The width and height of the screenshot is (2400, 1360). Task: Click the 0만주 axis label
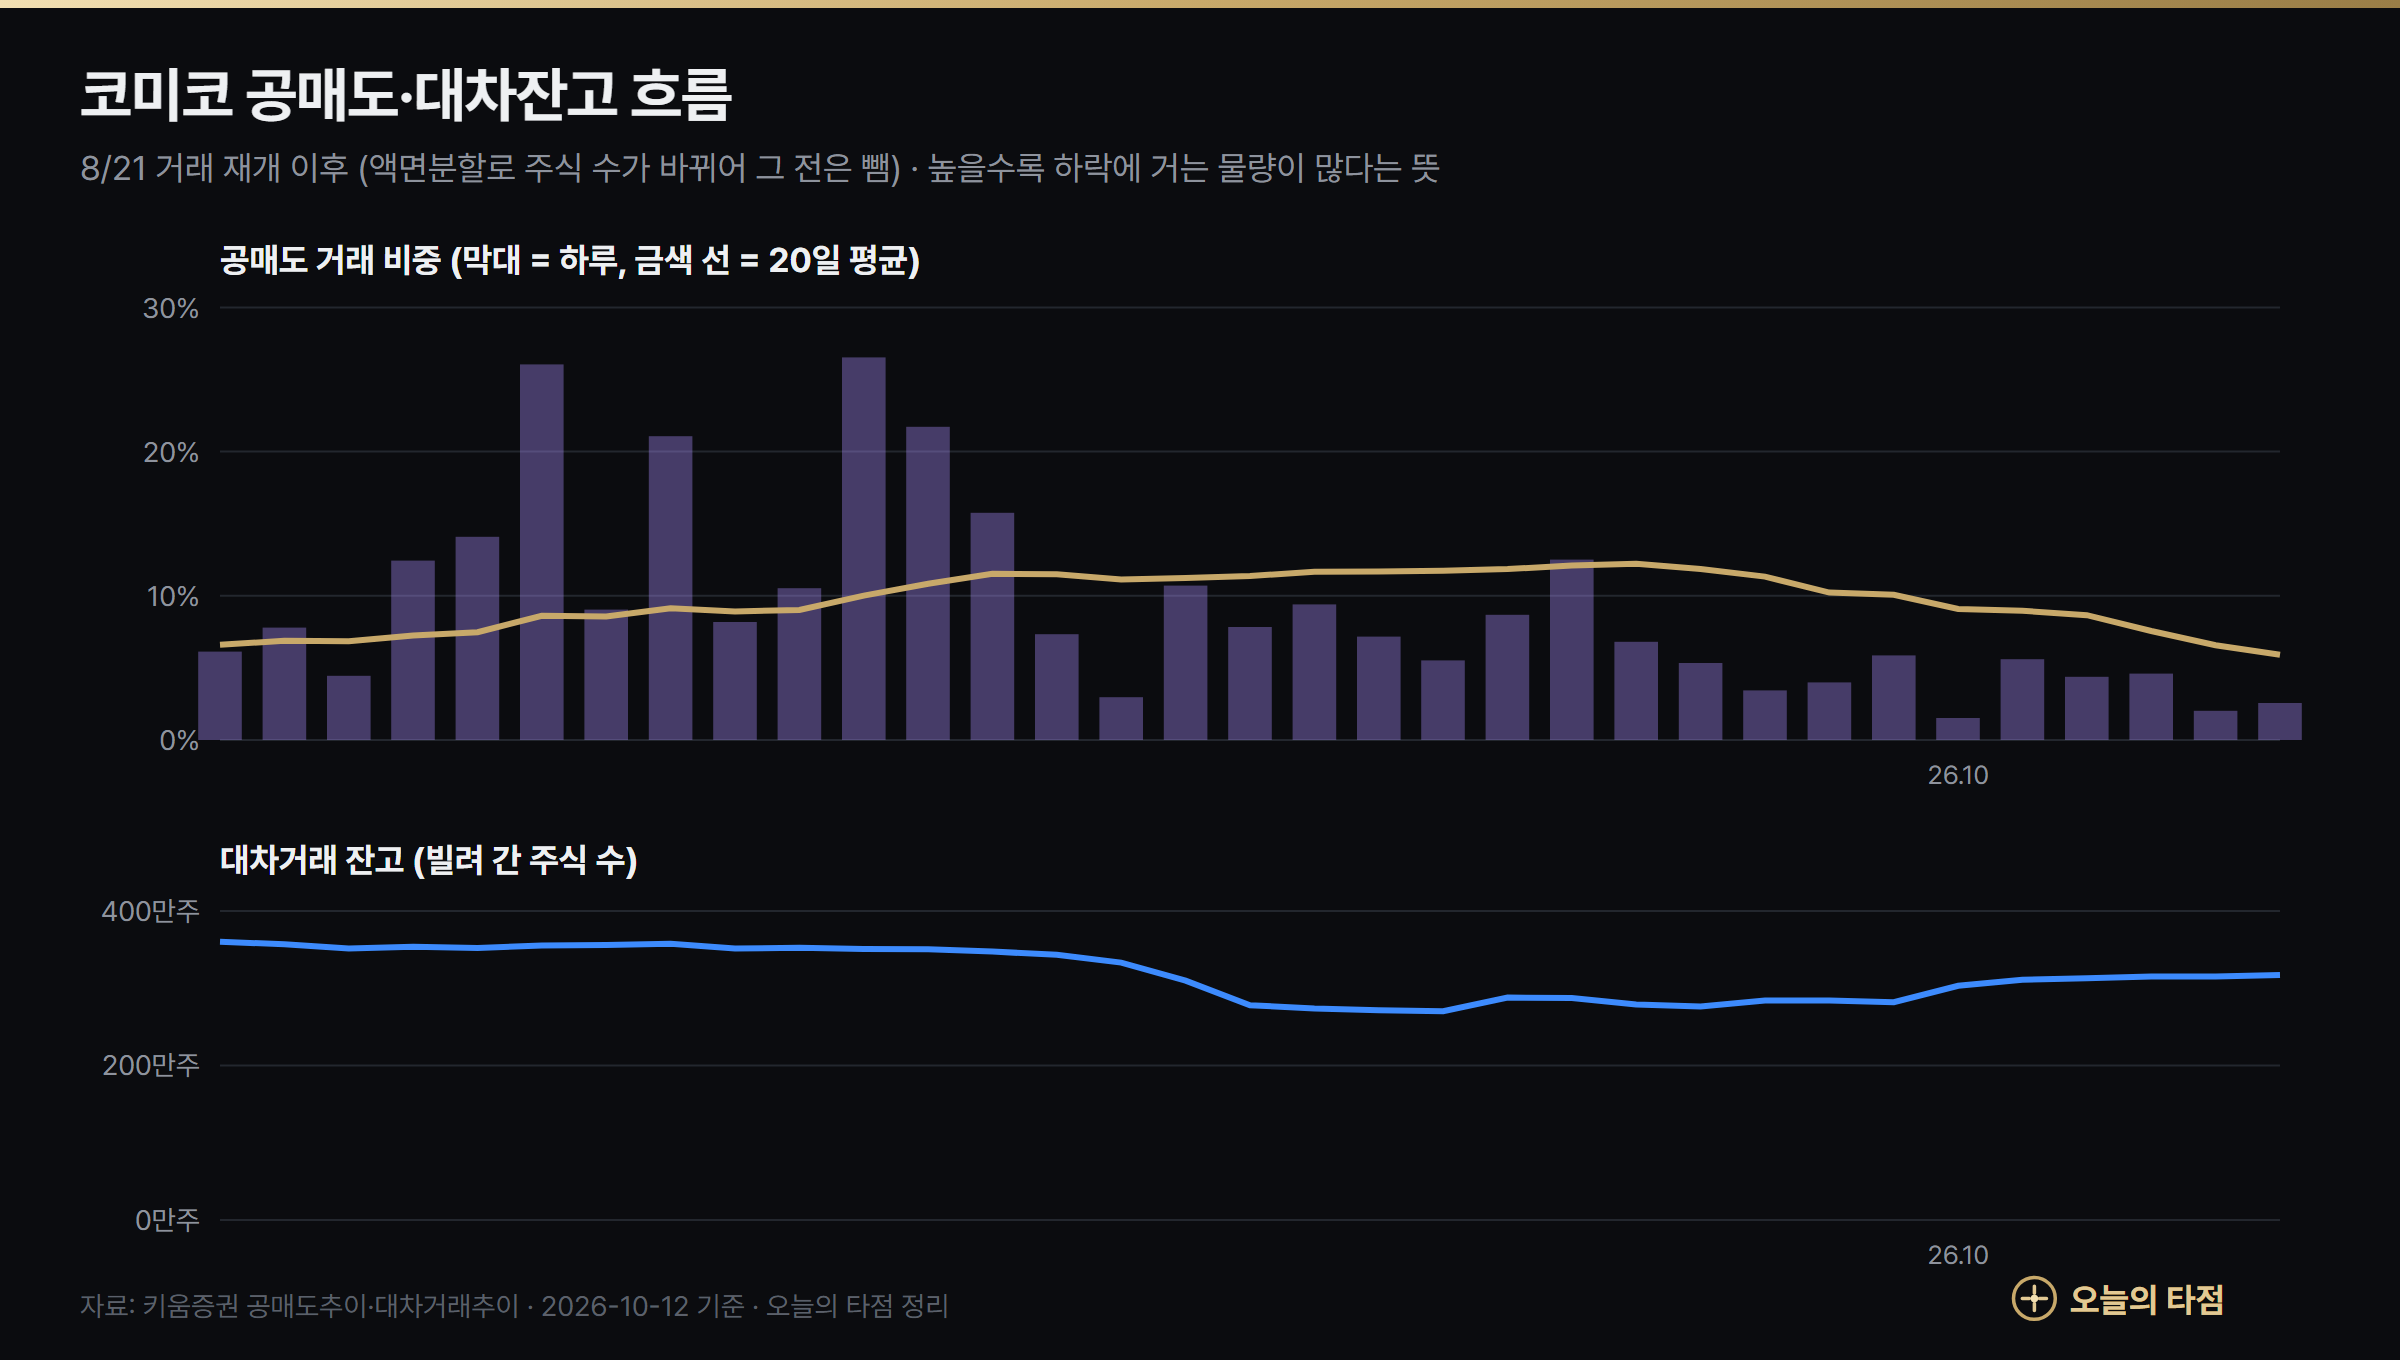coord(167,1220)
